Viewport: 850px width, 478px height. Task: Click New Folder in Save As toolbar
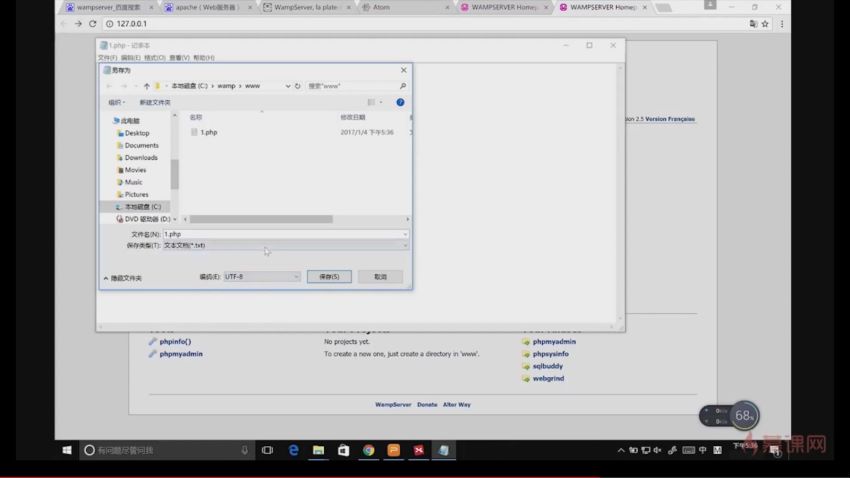point(154,102)
